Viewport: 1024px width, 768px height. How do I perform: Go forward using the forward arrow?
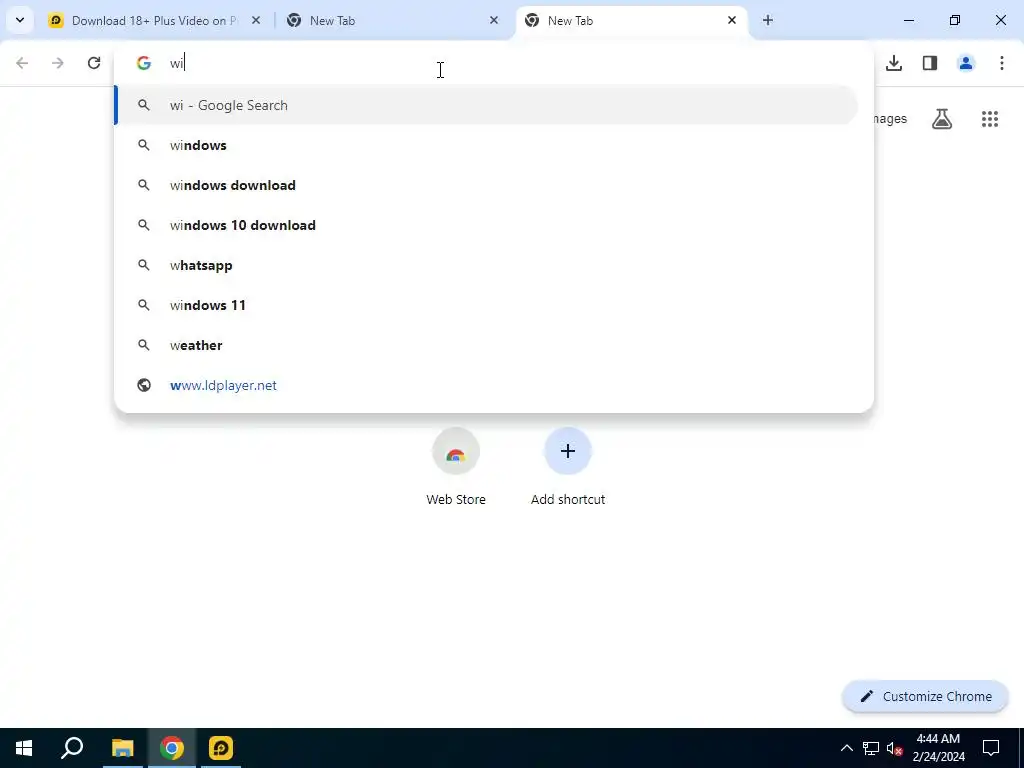58,63
